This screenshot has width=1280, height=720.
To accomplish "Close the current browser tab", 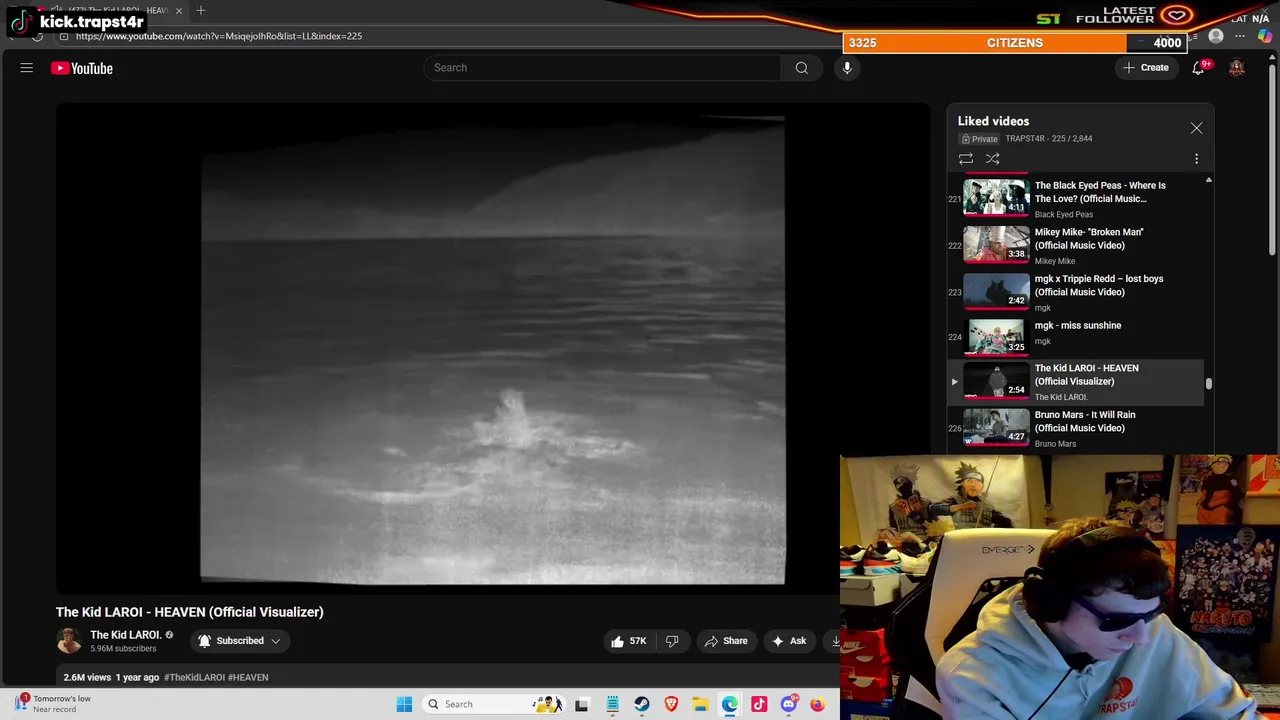I will coord(179,11).
